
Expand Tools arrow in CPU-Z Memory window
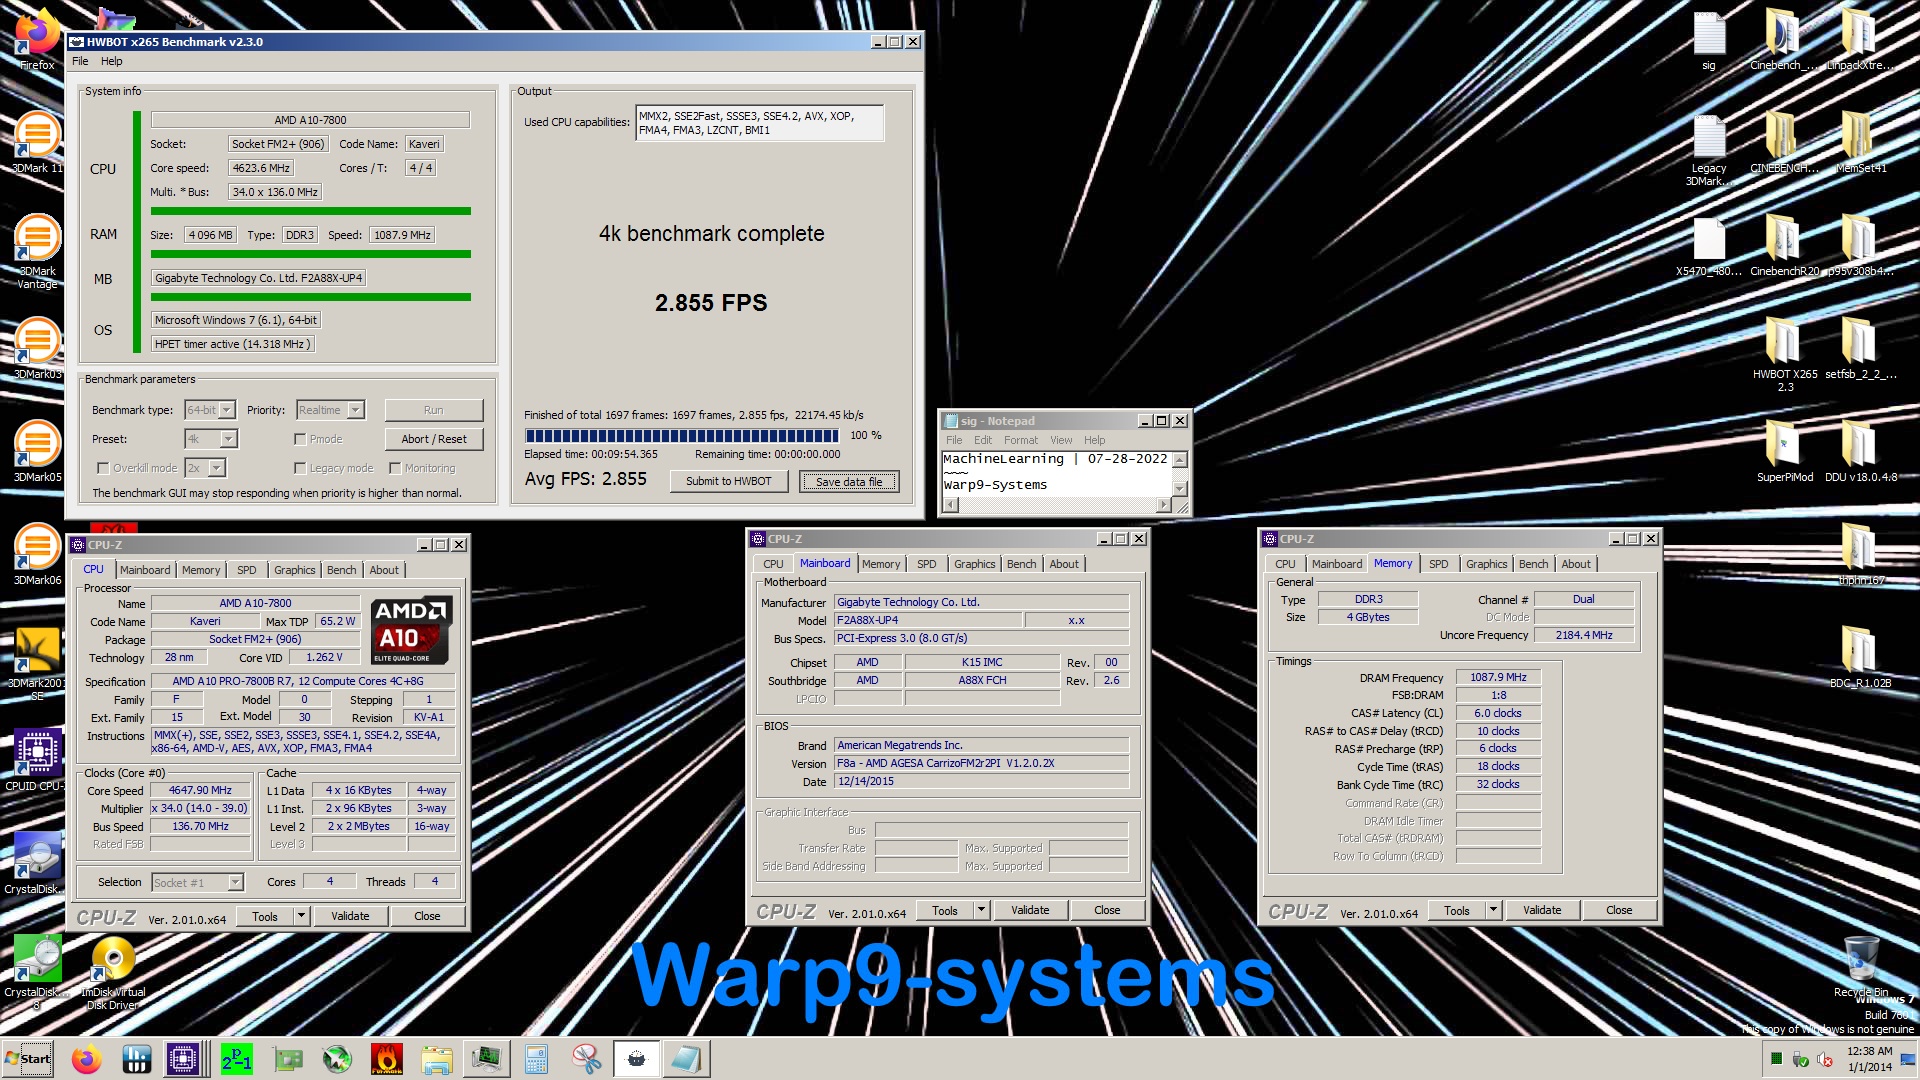1493,910
